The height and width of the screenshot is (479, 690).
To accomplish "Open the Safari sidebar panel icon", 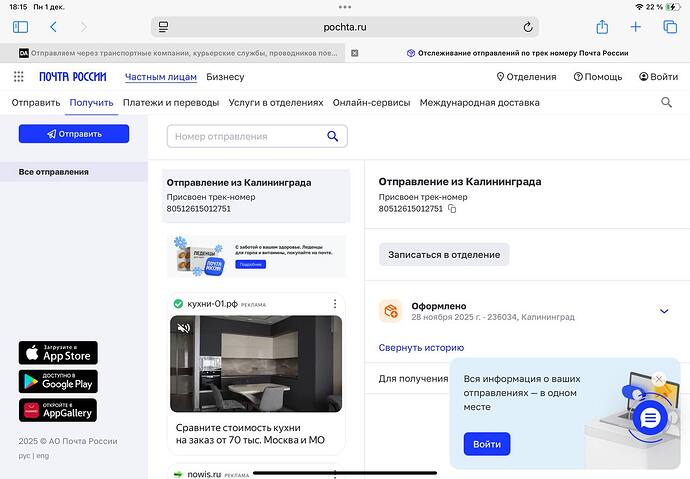I will 20,27.
